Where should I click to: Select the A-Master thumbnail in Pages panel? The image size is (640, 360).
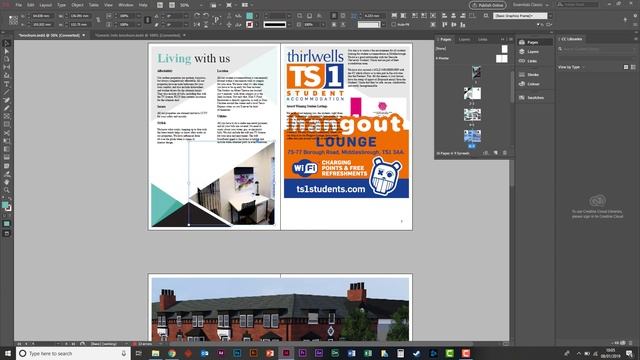pyautogui.click(x=502, y=58)
